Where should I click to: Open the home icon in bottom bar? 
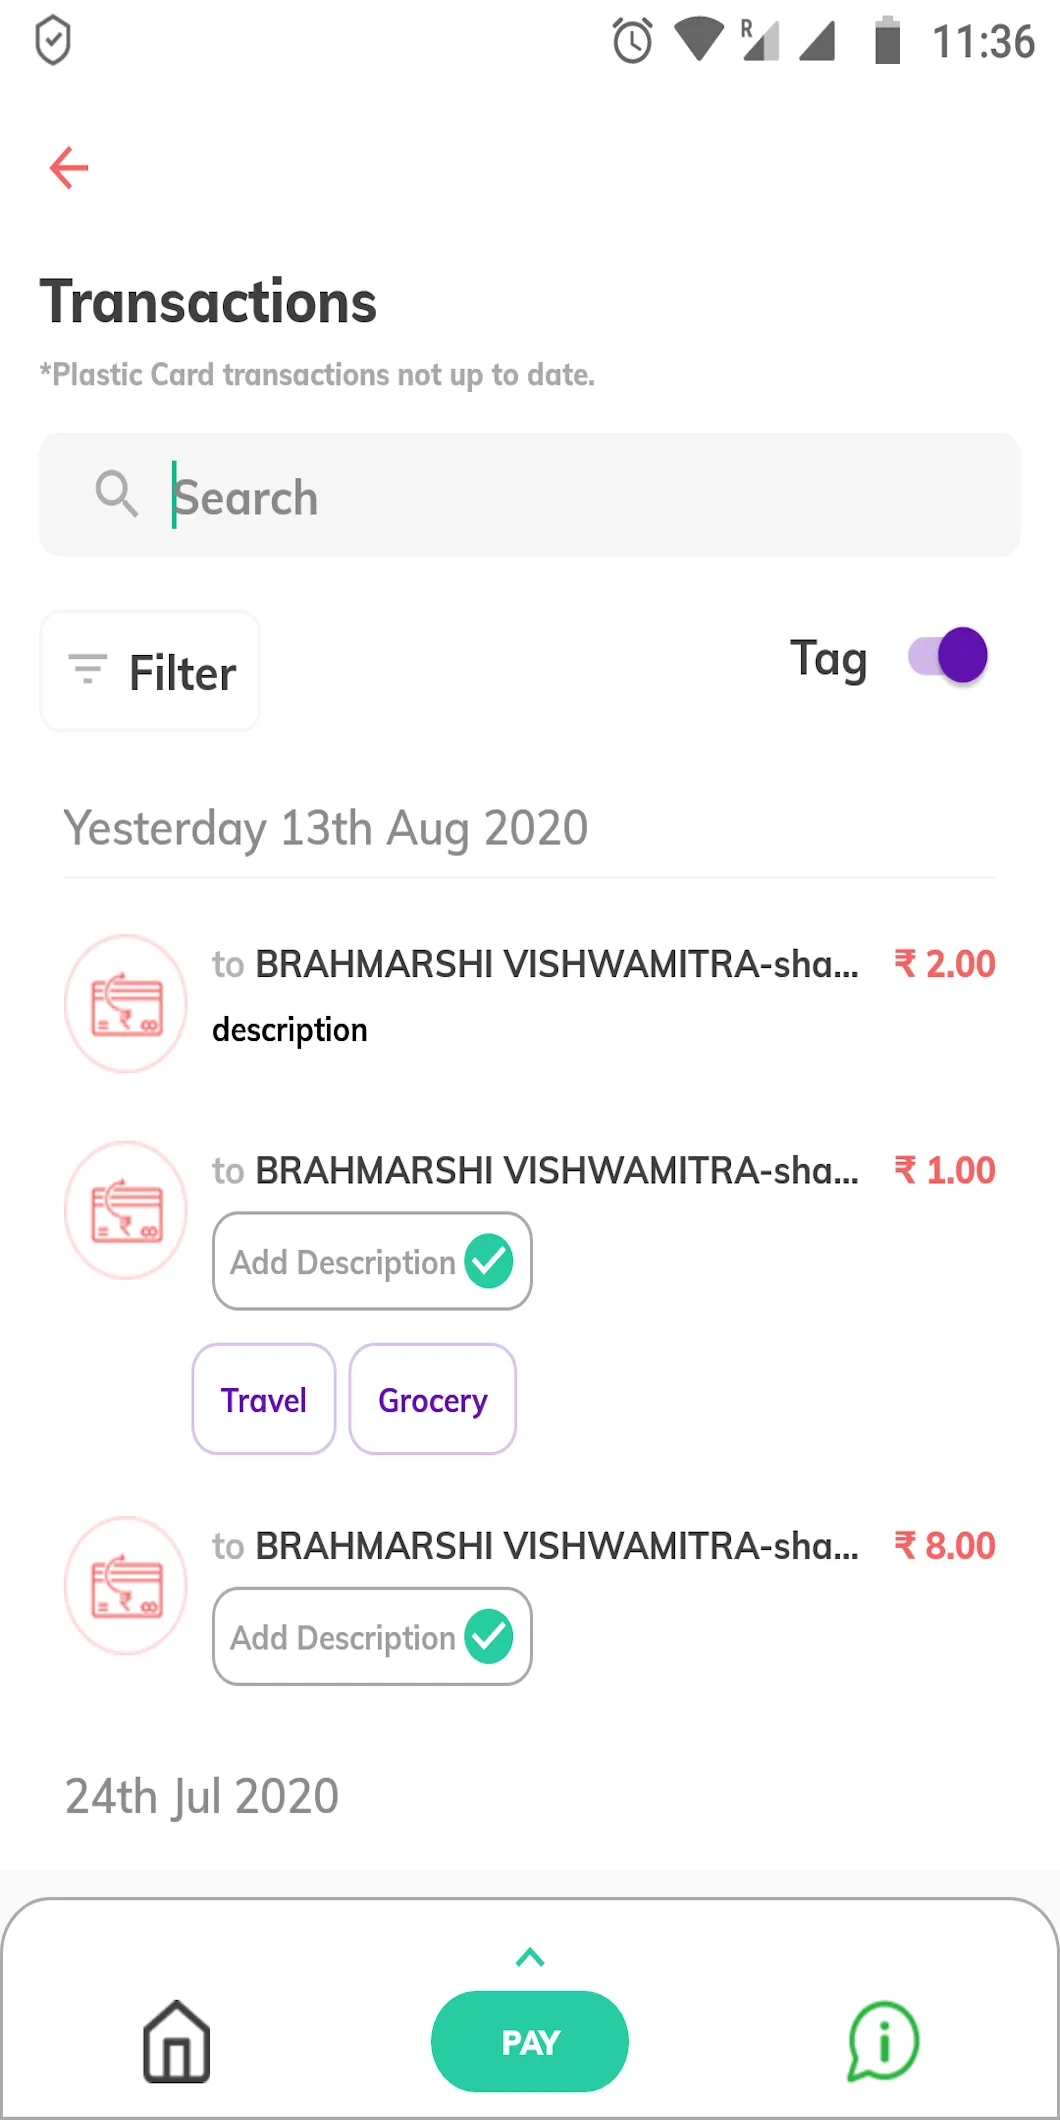pos(176,2041)
